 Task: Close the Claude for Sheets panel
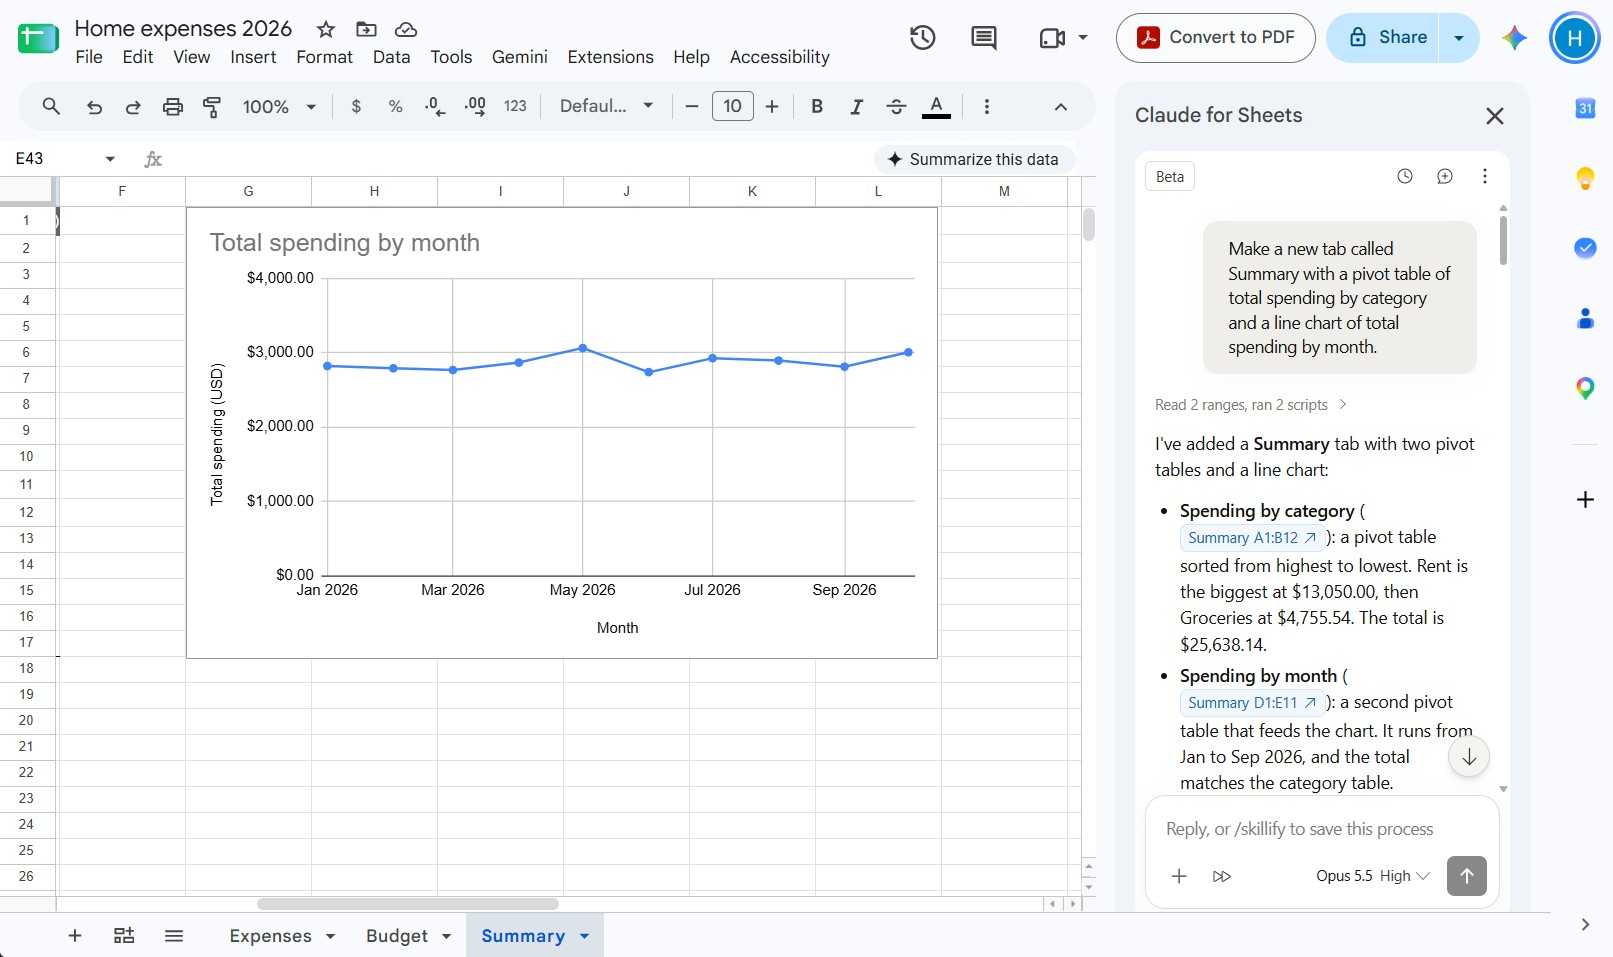1495,116
